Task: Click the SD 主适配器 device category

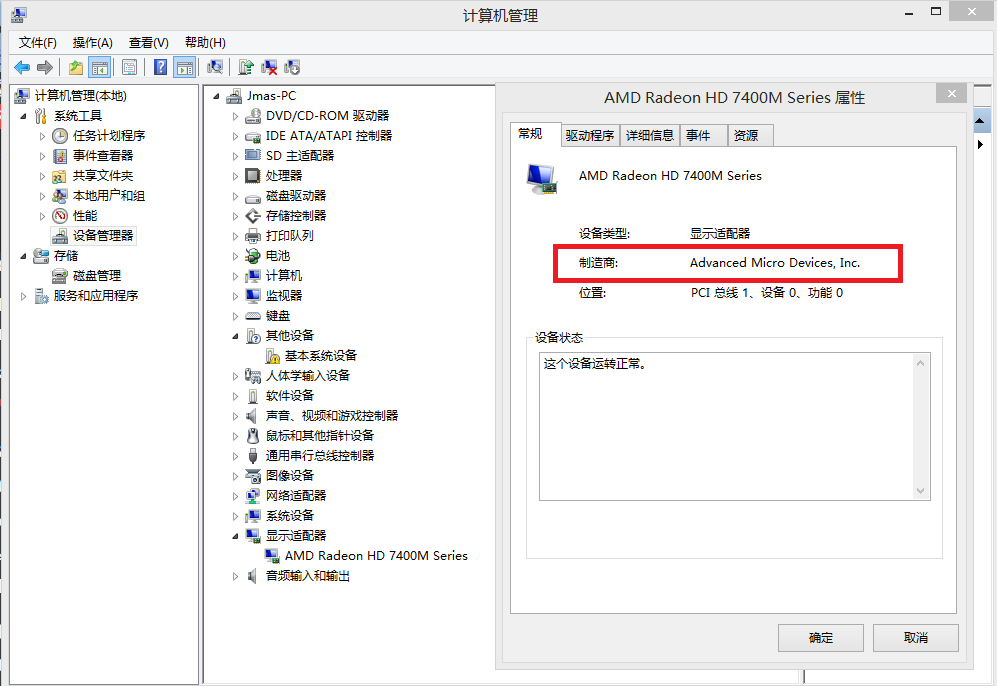Action: click(x=299, y=156)
